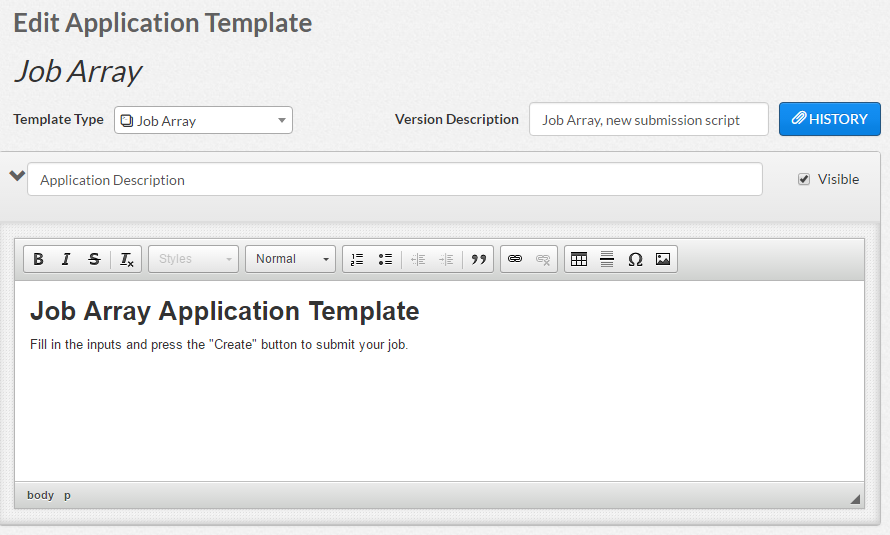
Task: Insert a table
Action: (x=579, y=259)
